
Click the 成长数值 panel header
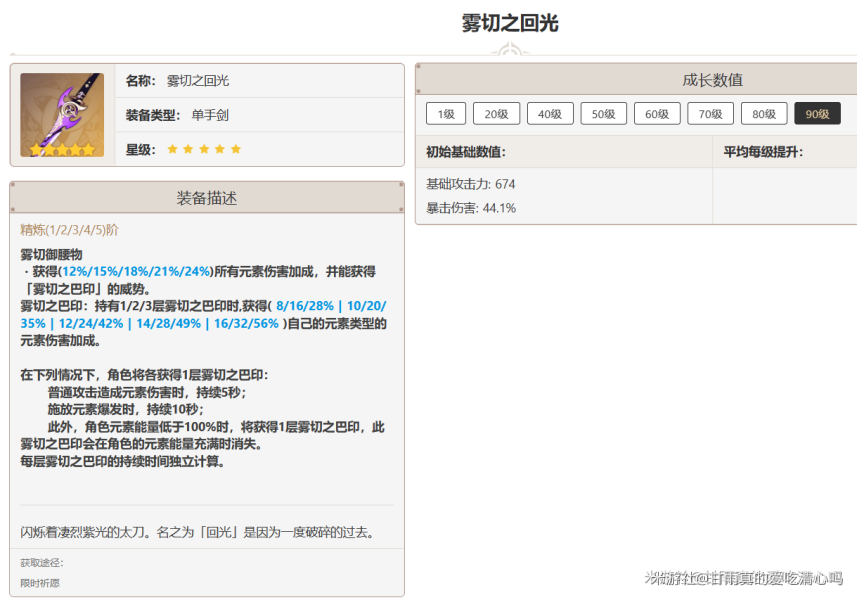click(x=712, y=80)
